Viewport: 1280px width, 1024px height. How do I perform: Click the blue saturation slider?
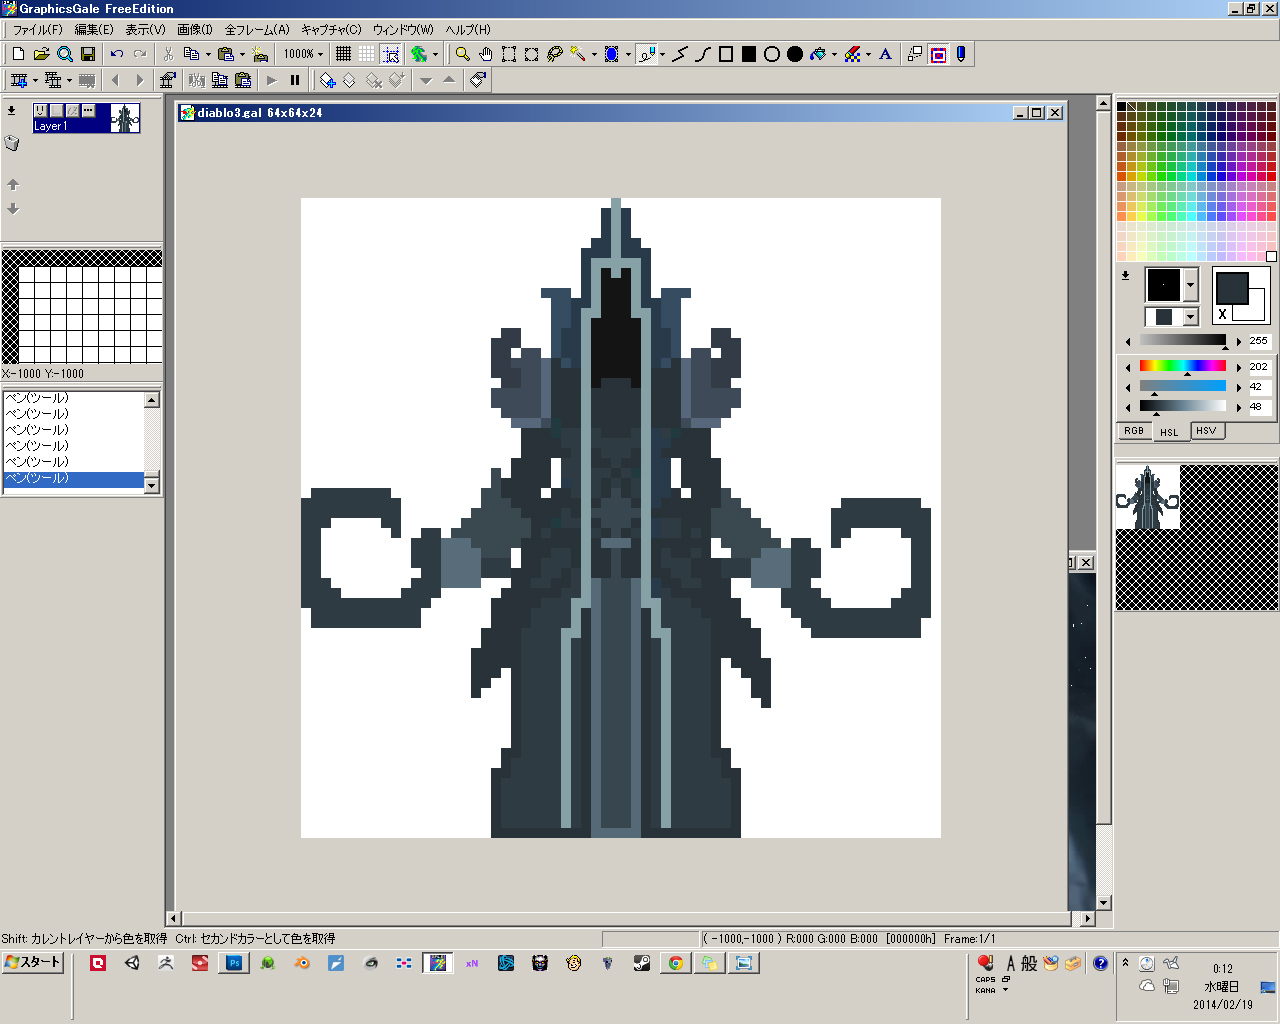pyautogui.click(x=1182, y=386)
